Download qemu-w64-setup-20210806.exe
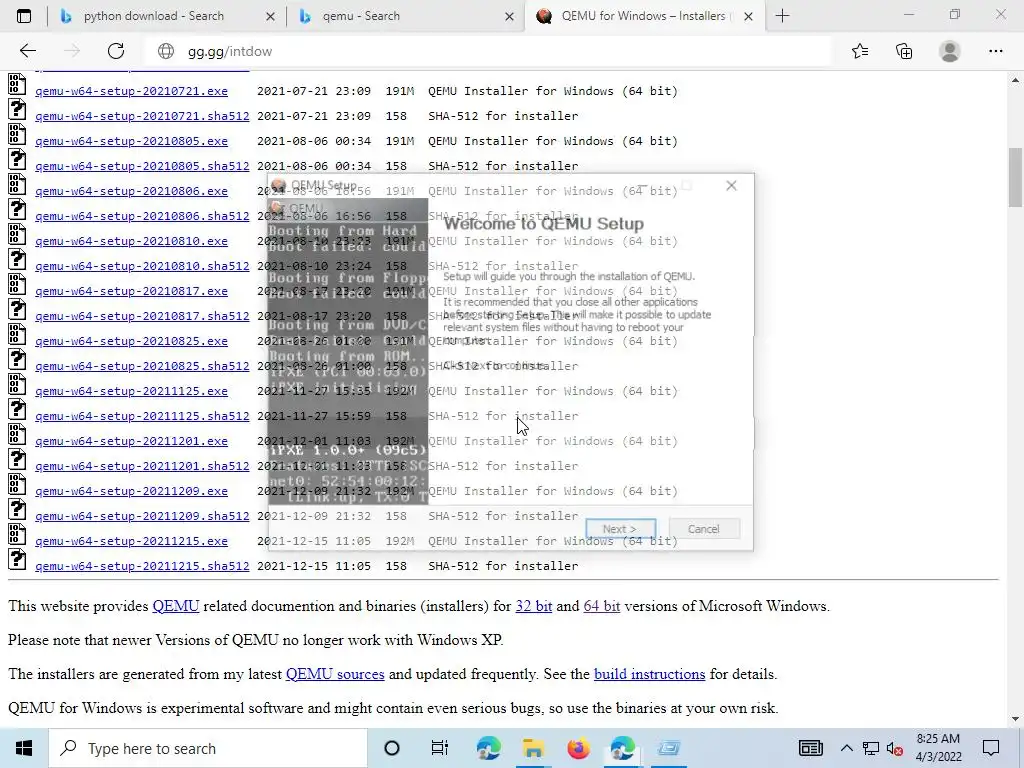Image resolution: width=1024 pixels, height=768 pixels. click(x=131, y=191)
